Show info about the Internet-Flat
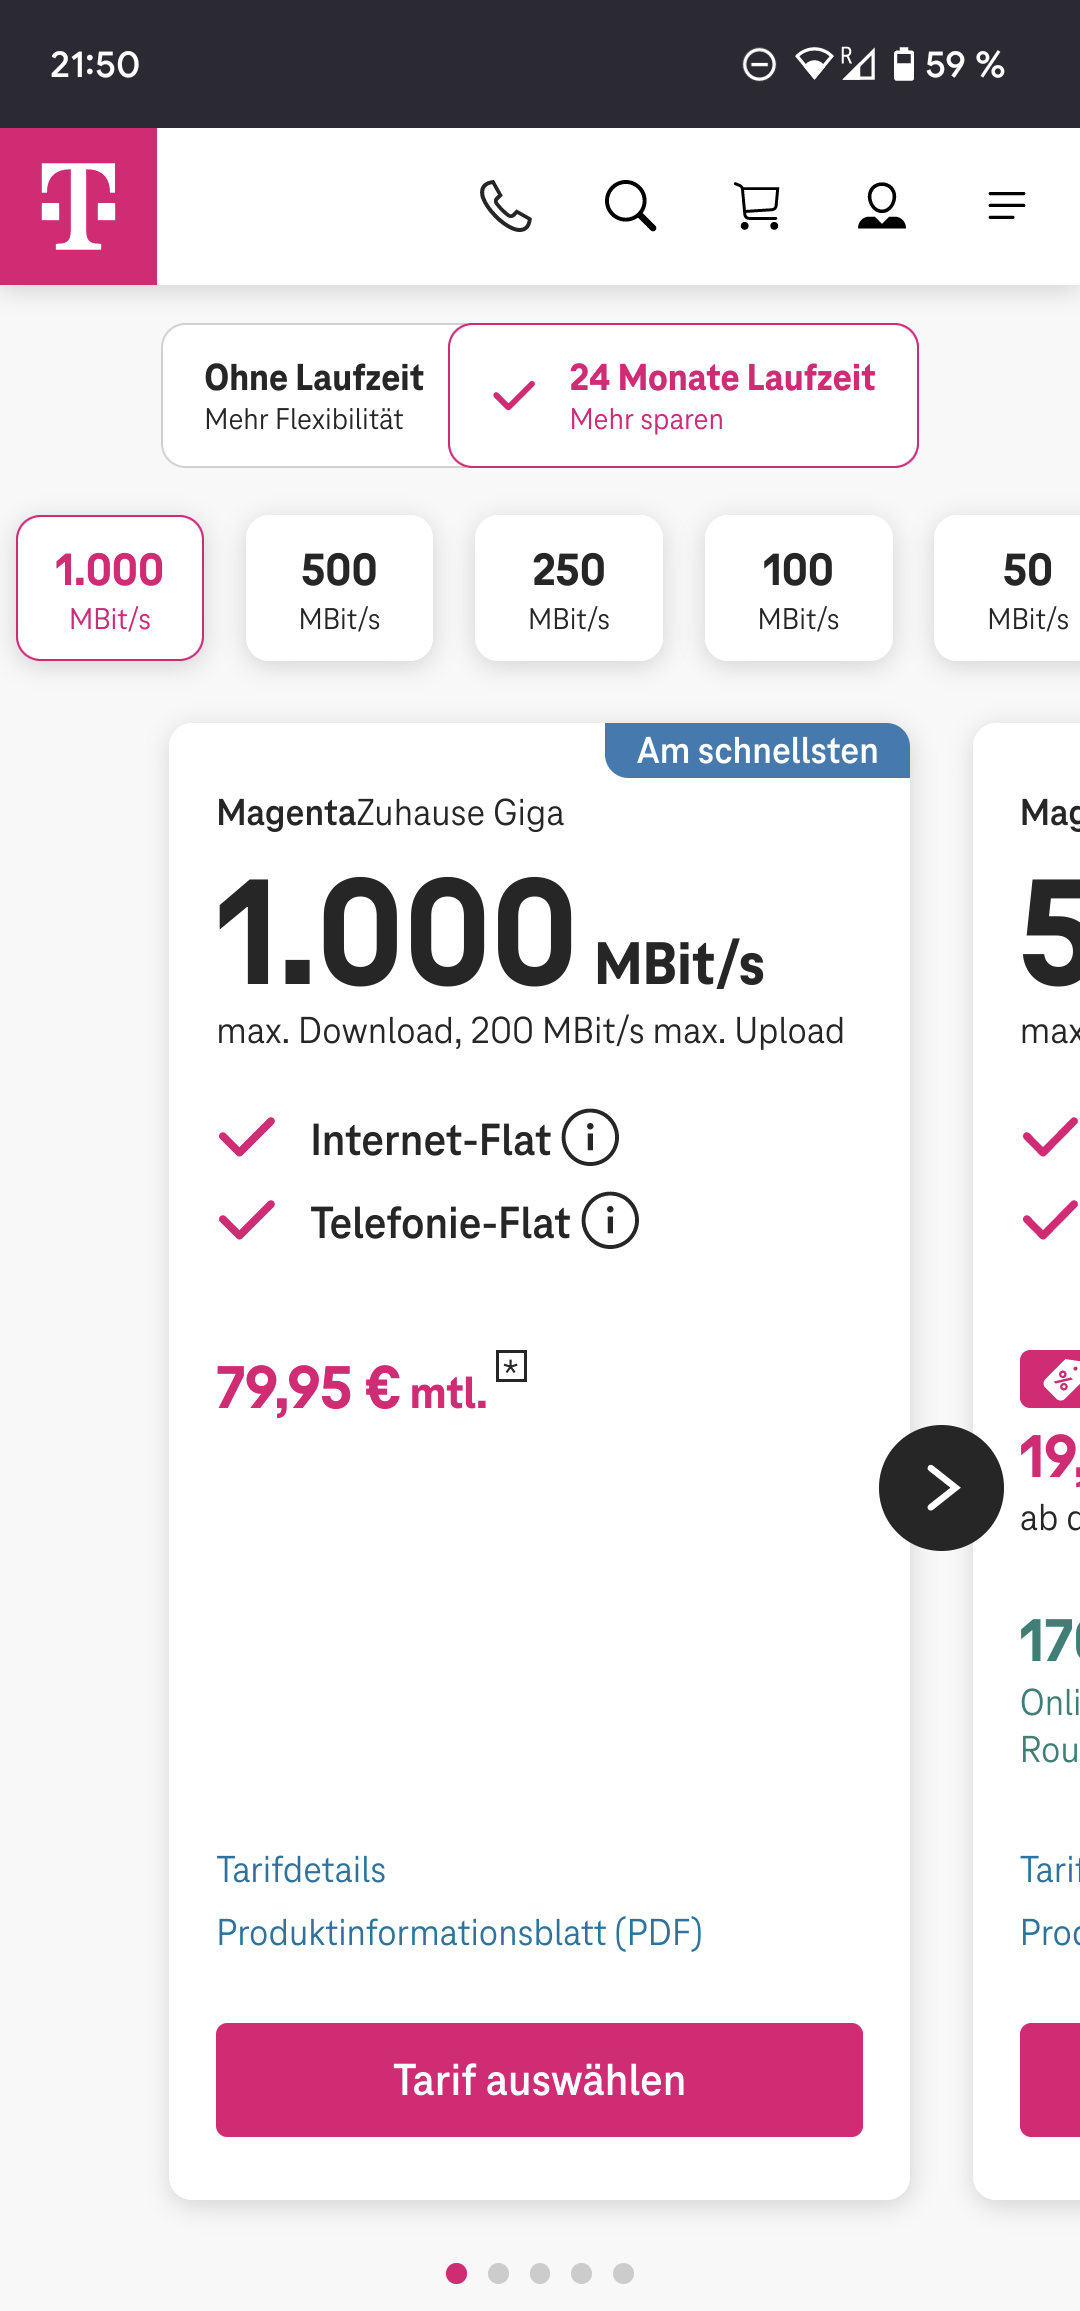 [592, 1137]
